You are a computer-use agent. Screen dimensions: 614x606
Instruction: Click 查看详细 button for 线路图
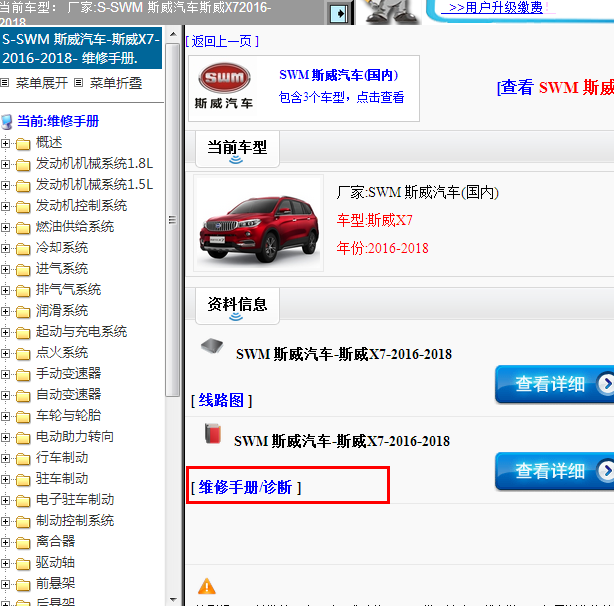[554, 384]
